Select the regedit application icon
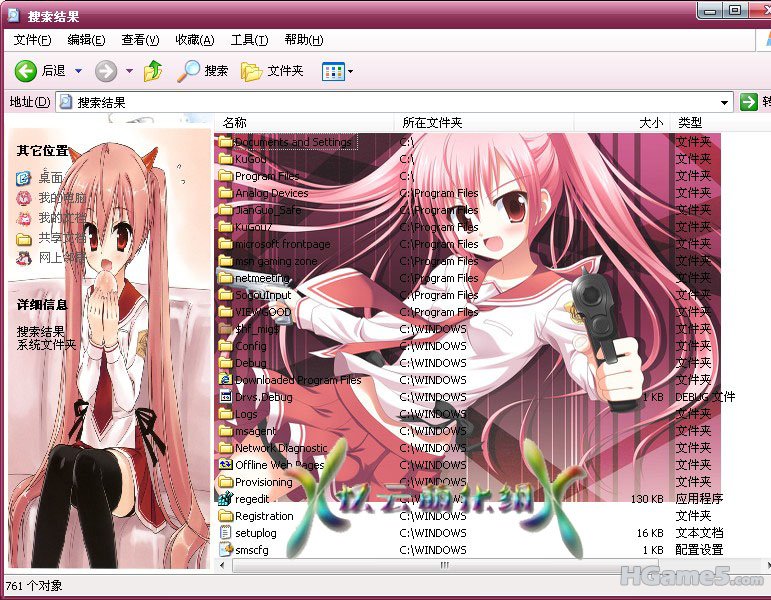771x600 pixels. tap(226, 499)
